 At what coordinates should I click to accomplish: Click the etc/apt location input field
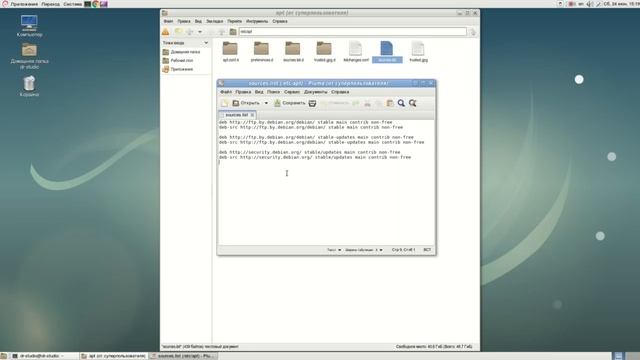[353, 31]
